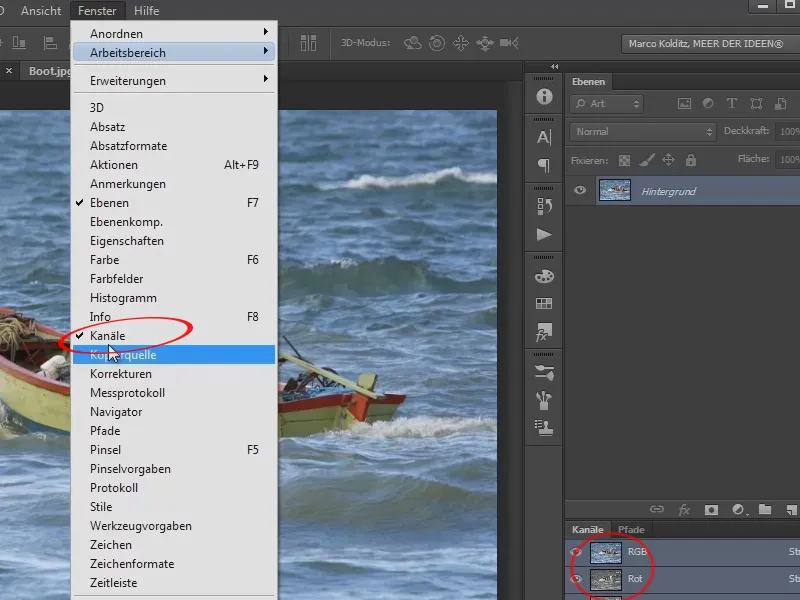The image size is (800, 600).
Task: Add a layer mask icon
Action: click(x=711, y=510)
